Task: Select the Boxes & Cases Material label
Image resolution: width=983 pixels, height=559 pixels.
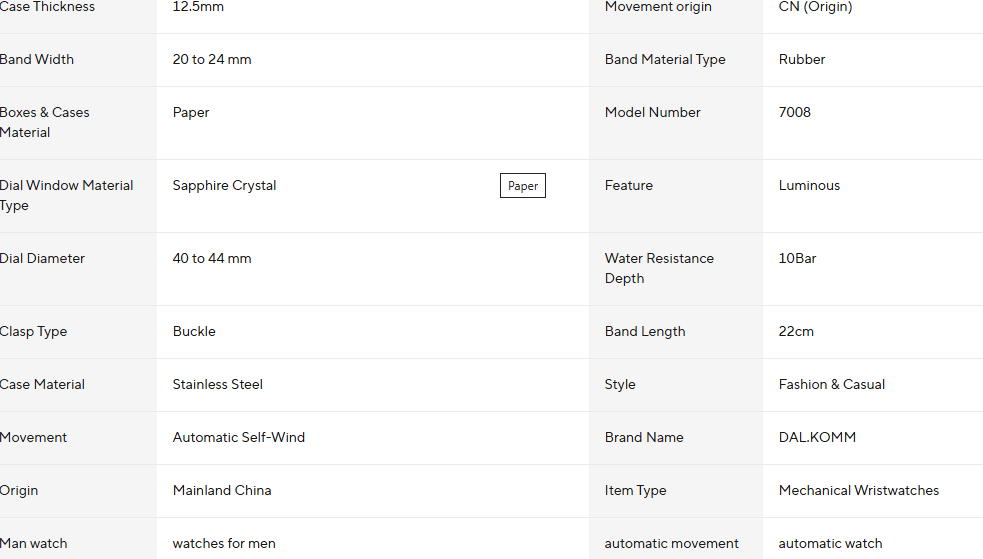Action: click(45, 122)
